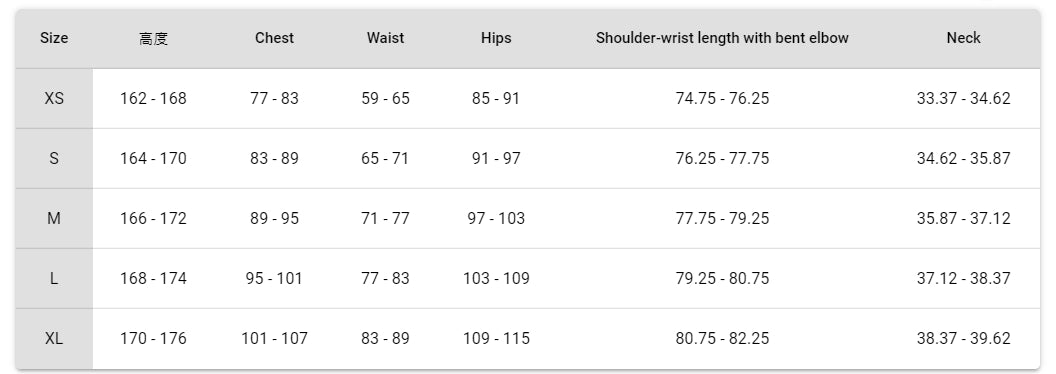Choose the L size row label
The image size is (1056, 374).
[54, 278]
